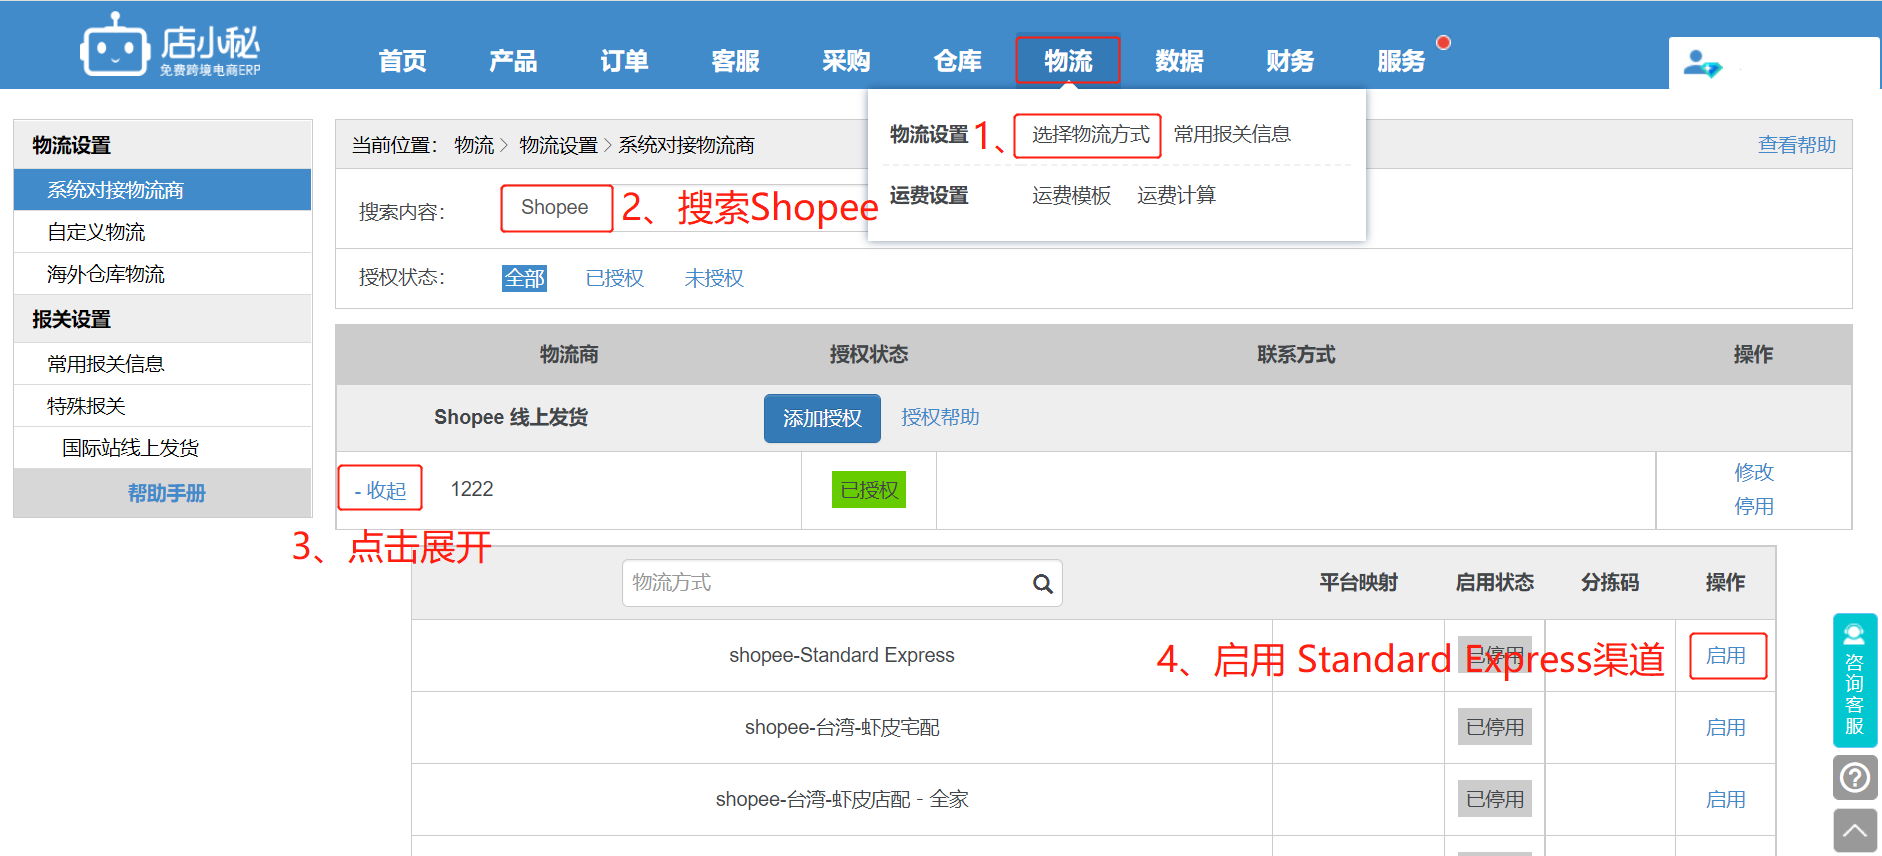Select 系统对接物流商 in sidebar
Image resolution: width=1882 pixels, height=856 pixels.
162,190
